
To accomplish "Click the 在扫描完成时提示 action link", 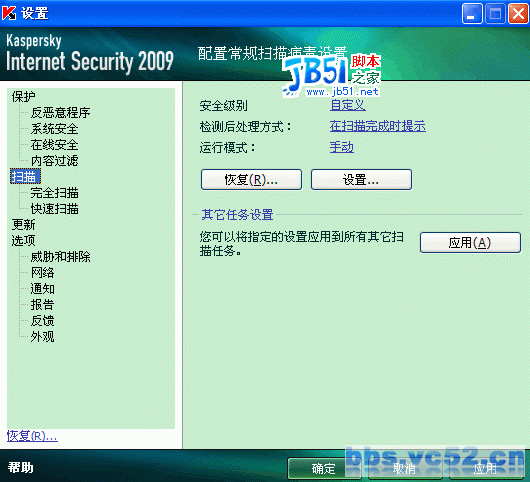I will 378,126.
